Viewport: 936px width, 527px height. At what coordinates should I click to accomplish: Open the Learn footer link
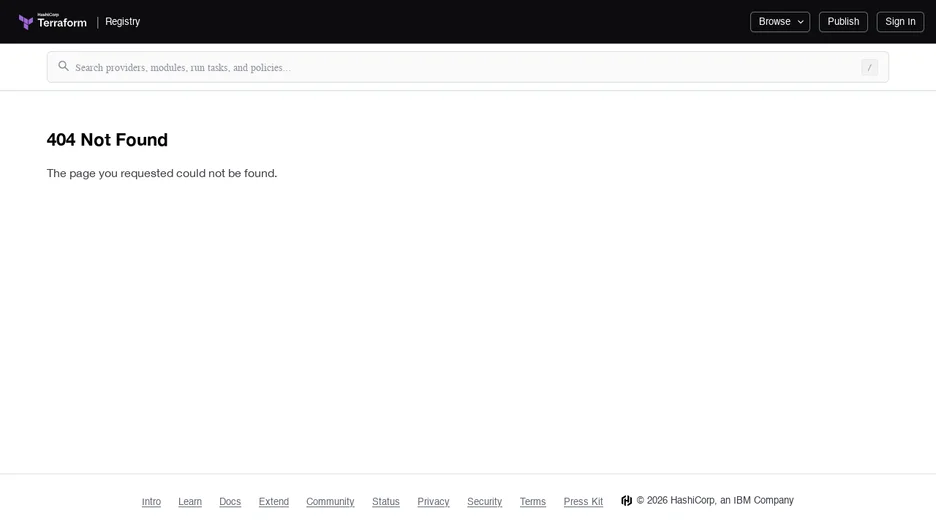tap(190, 501)
